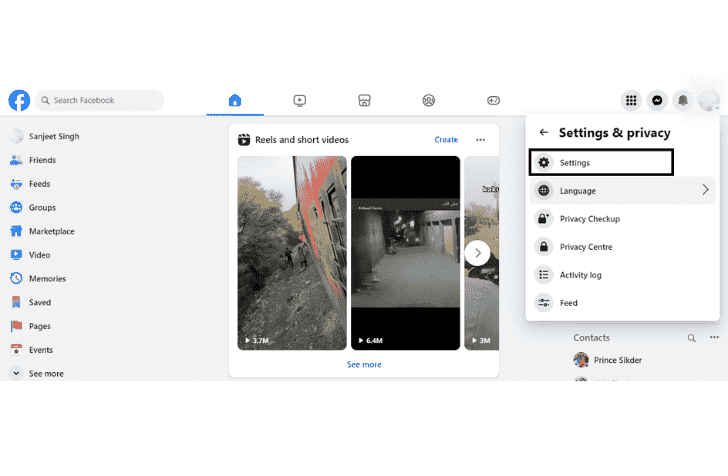Go to the Home tab
The width and height of the screenshot is (728, 476).
235,100
